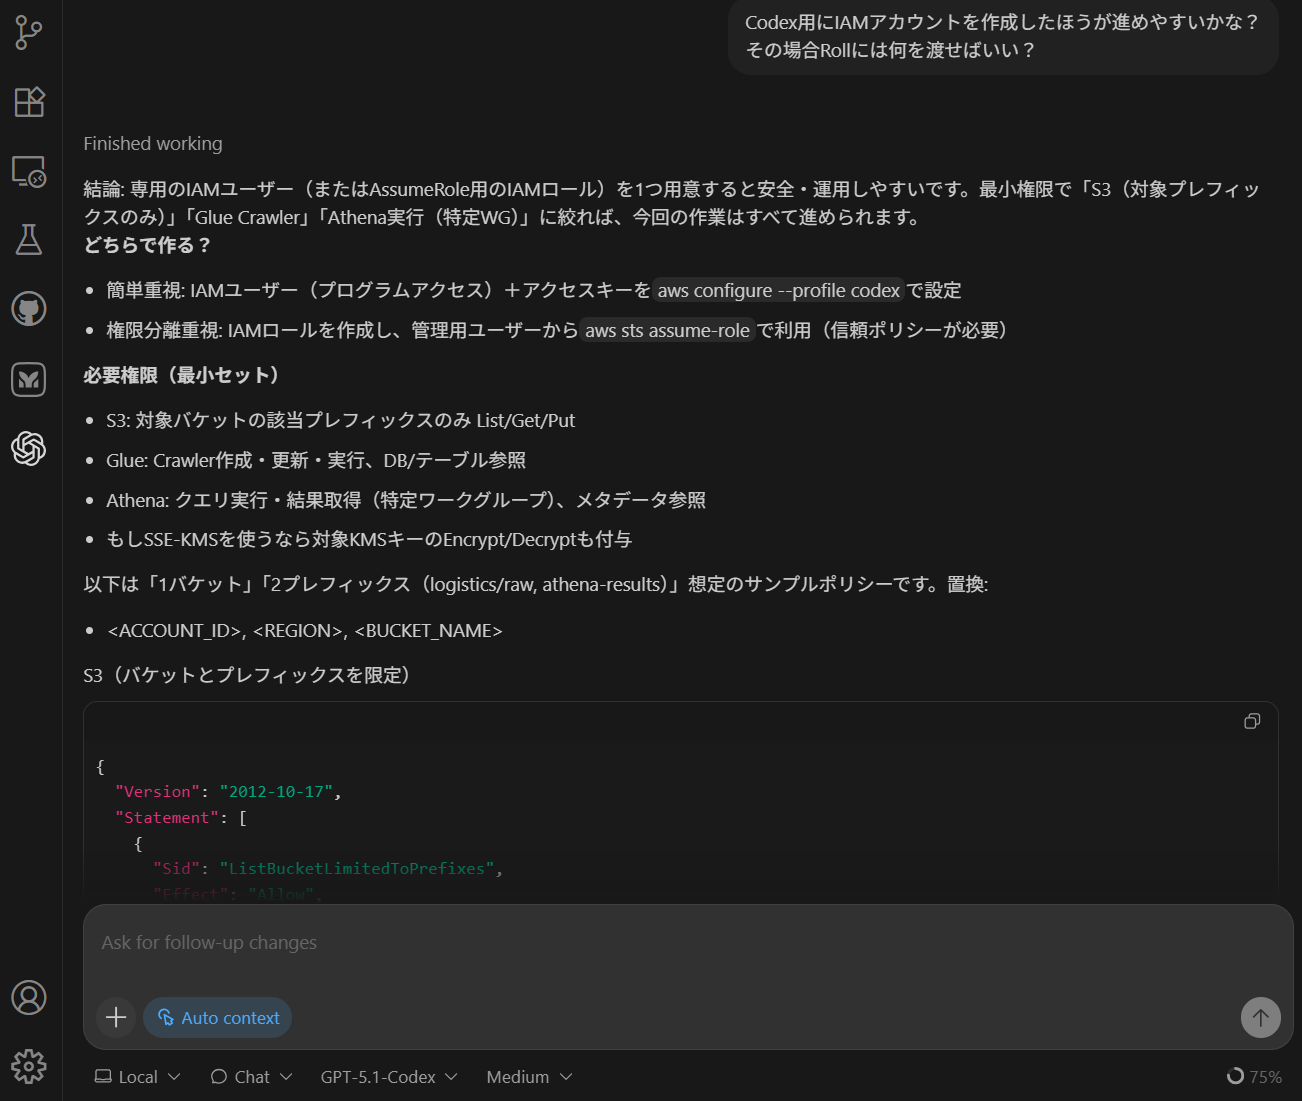1302x1101 pixels.
Task: Toggle Auto context off
Action: (217, 1017)
